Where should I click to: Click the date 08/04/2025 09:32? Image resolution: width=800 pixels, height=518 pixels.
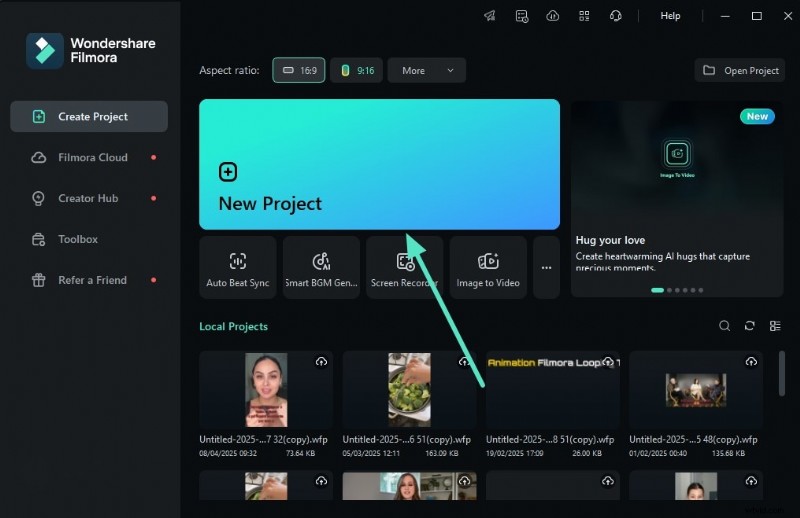[x=228, y=453]
